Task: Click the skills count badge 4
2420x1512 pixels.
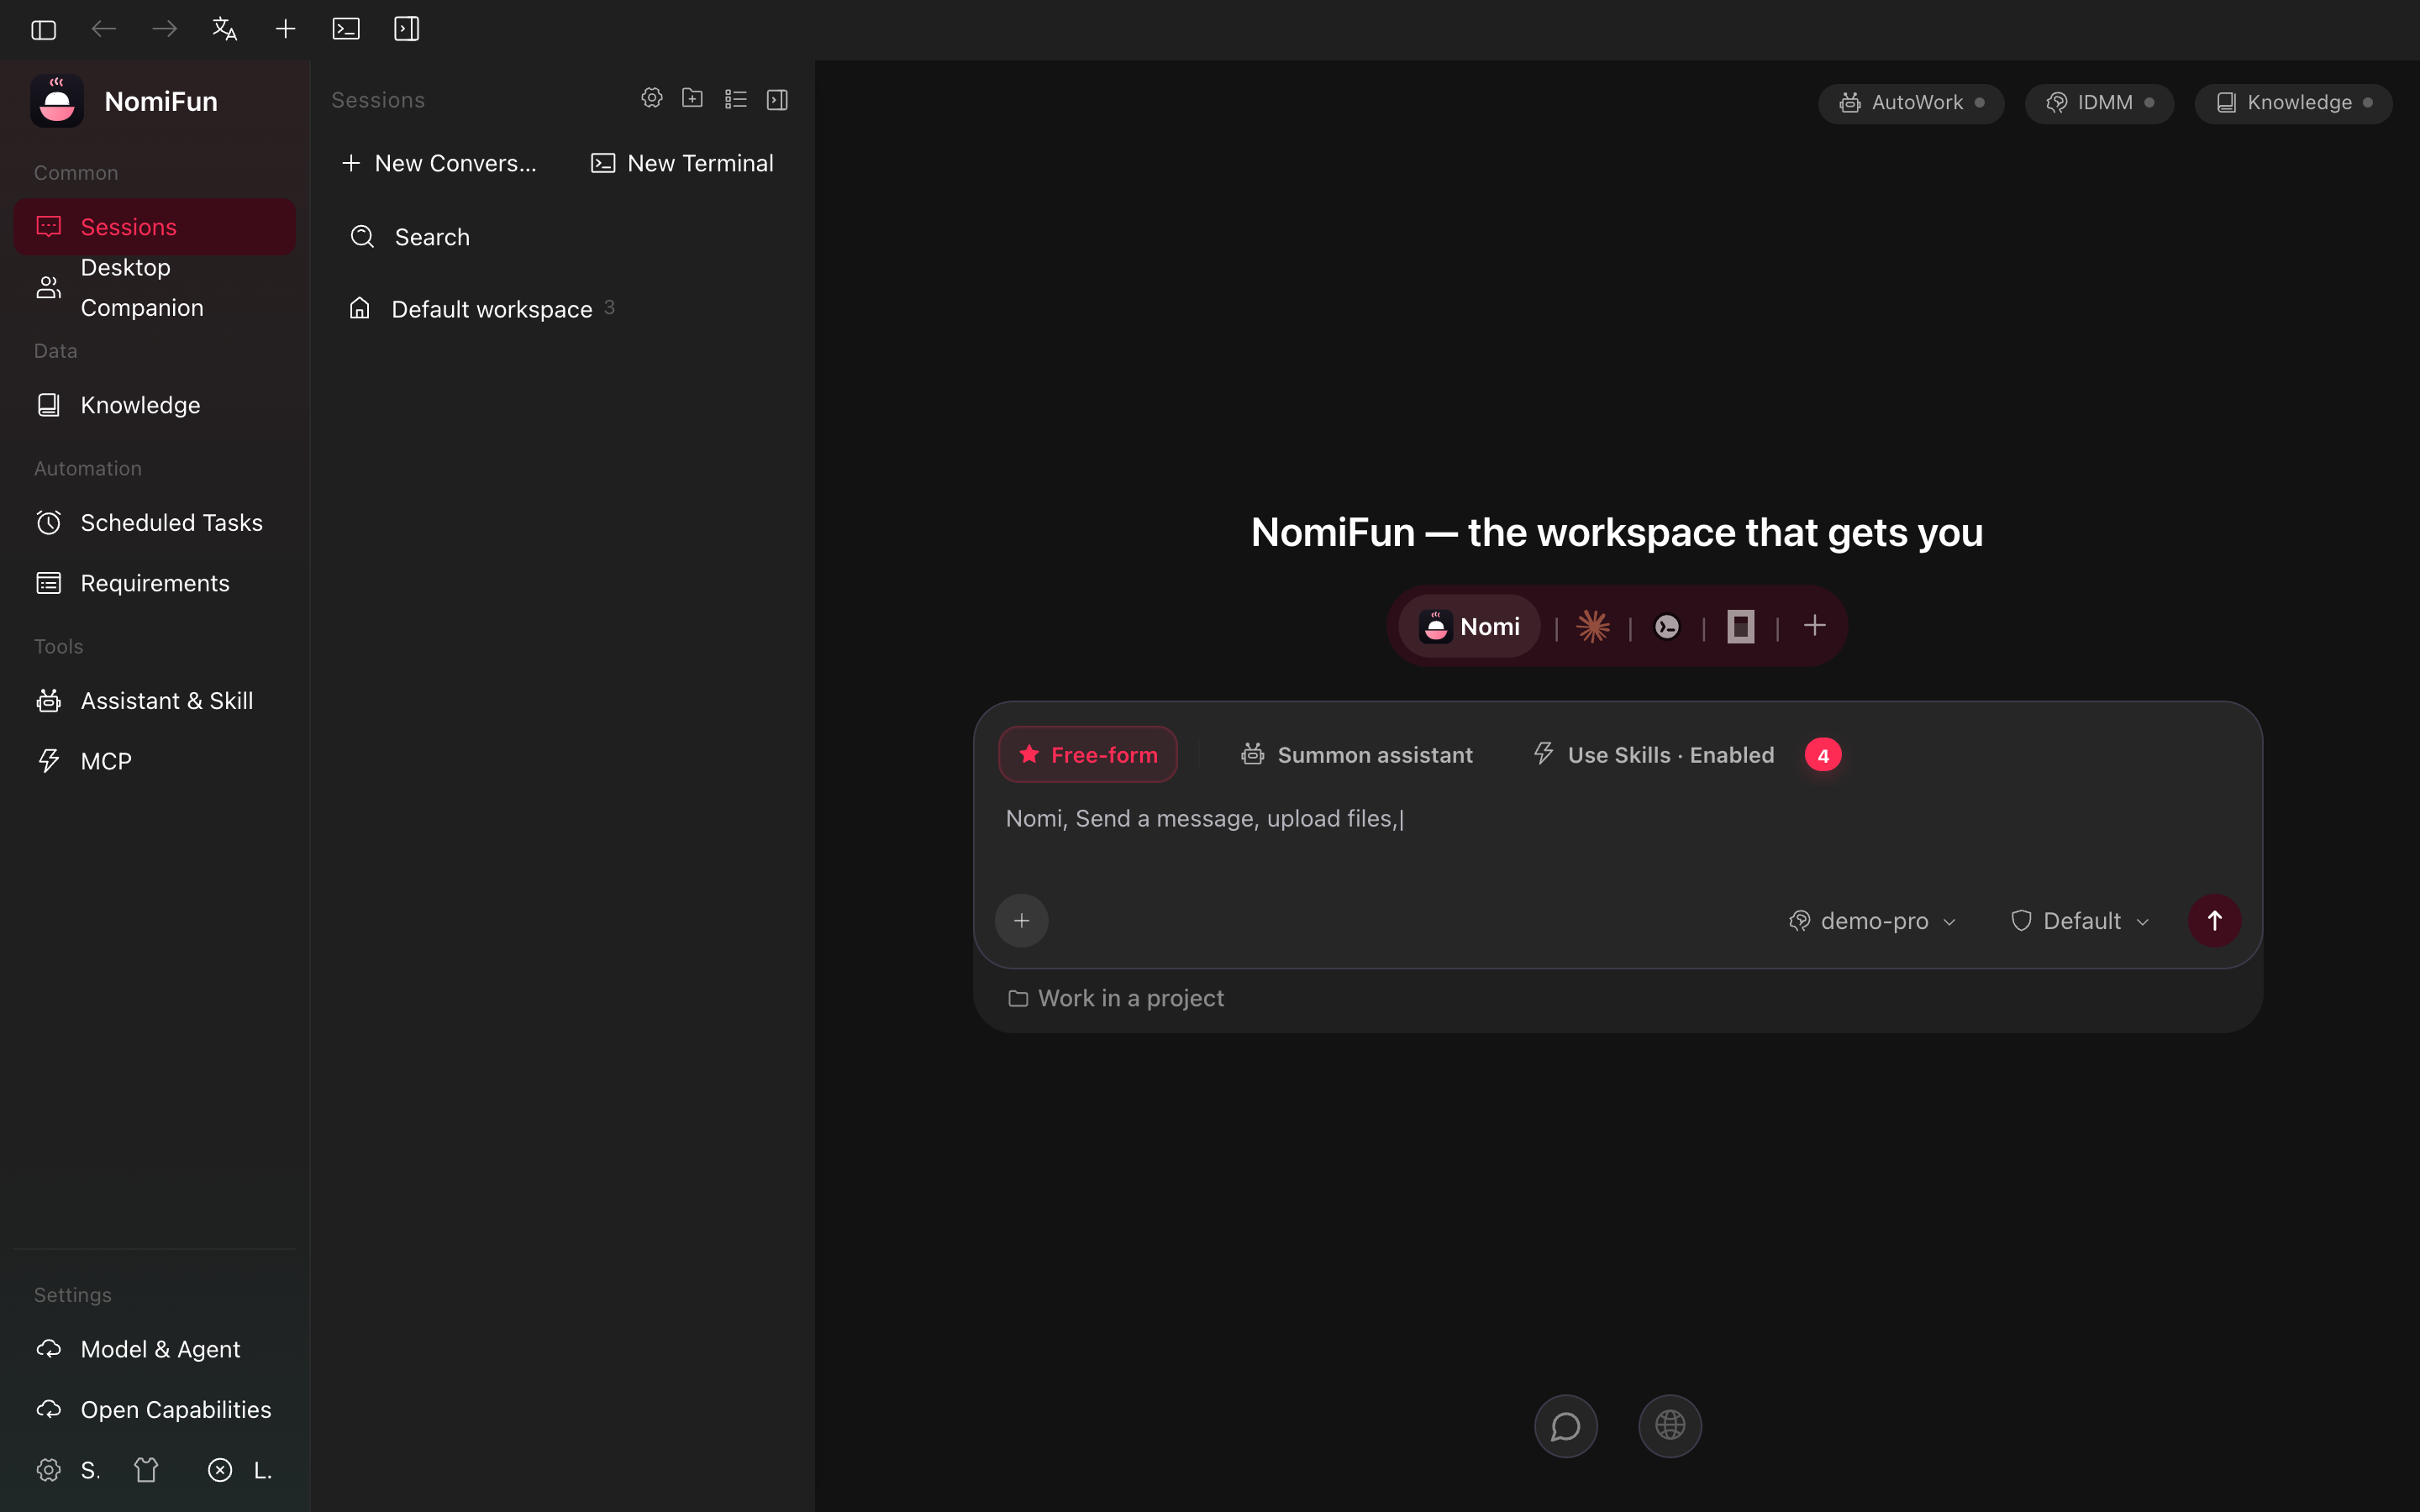Action: [x=1823, y=755]
